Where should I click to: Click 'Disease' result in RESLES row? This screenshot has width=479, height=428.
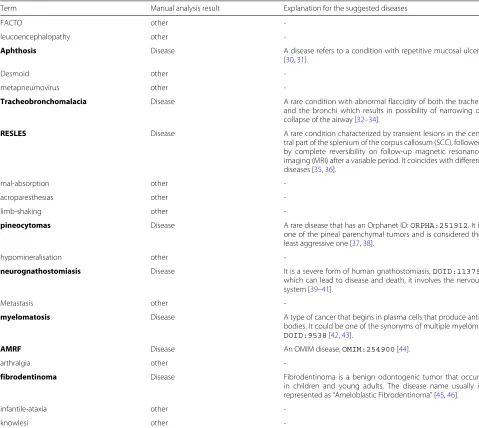162,133
